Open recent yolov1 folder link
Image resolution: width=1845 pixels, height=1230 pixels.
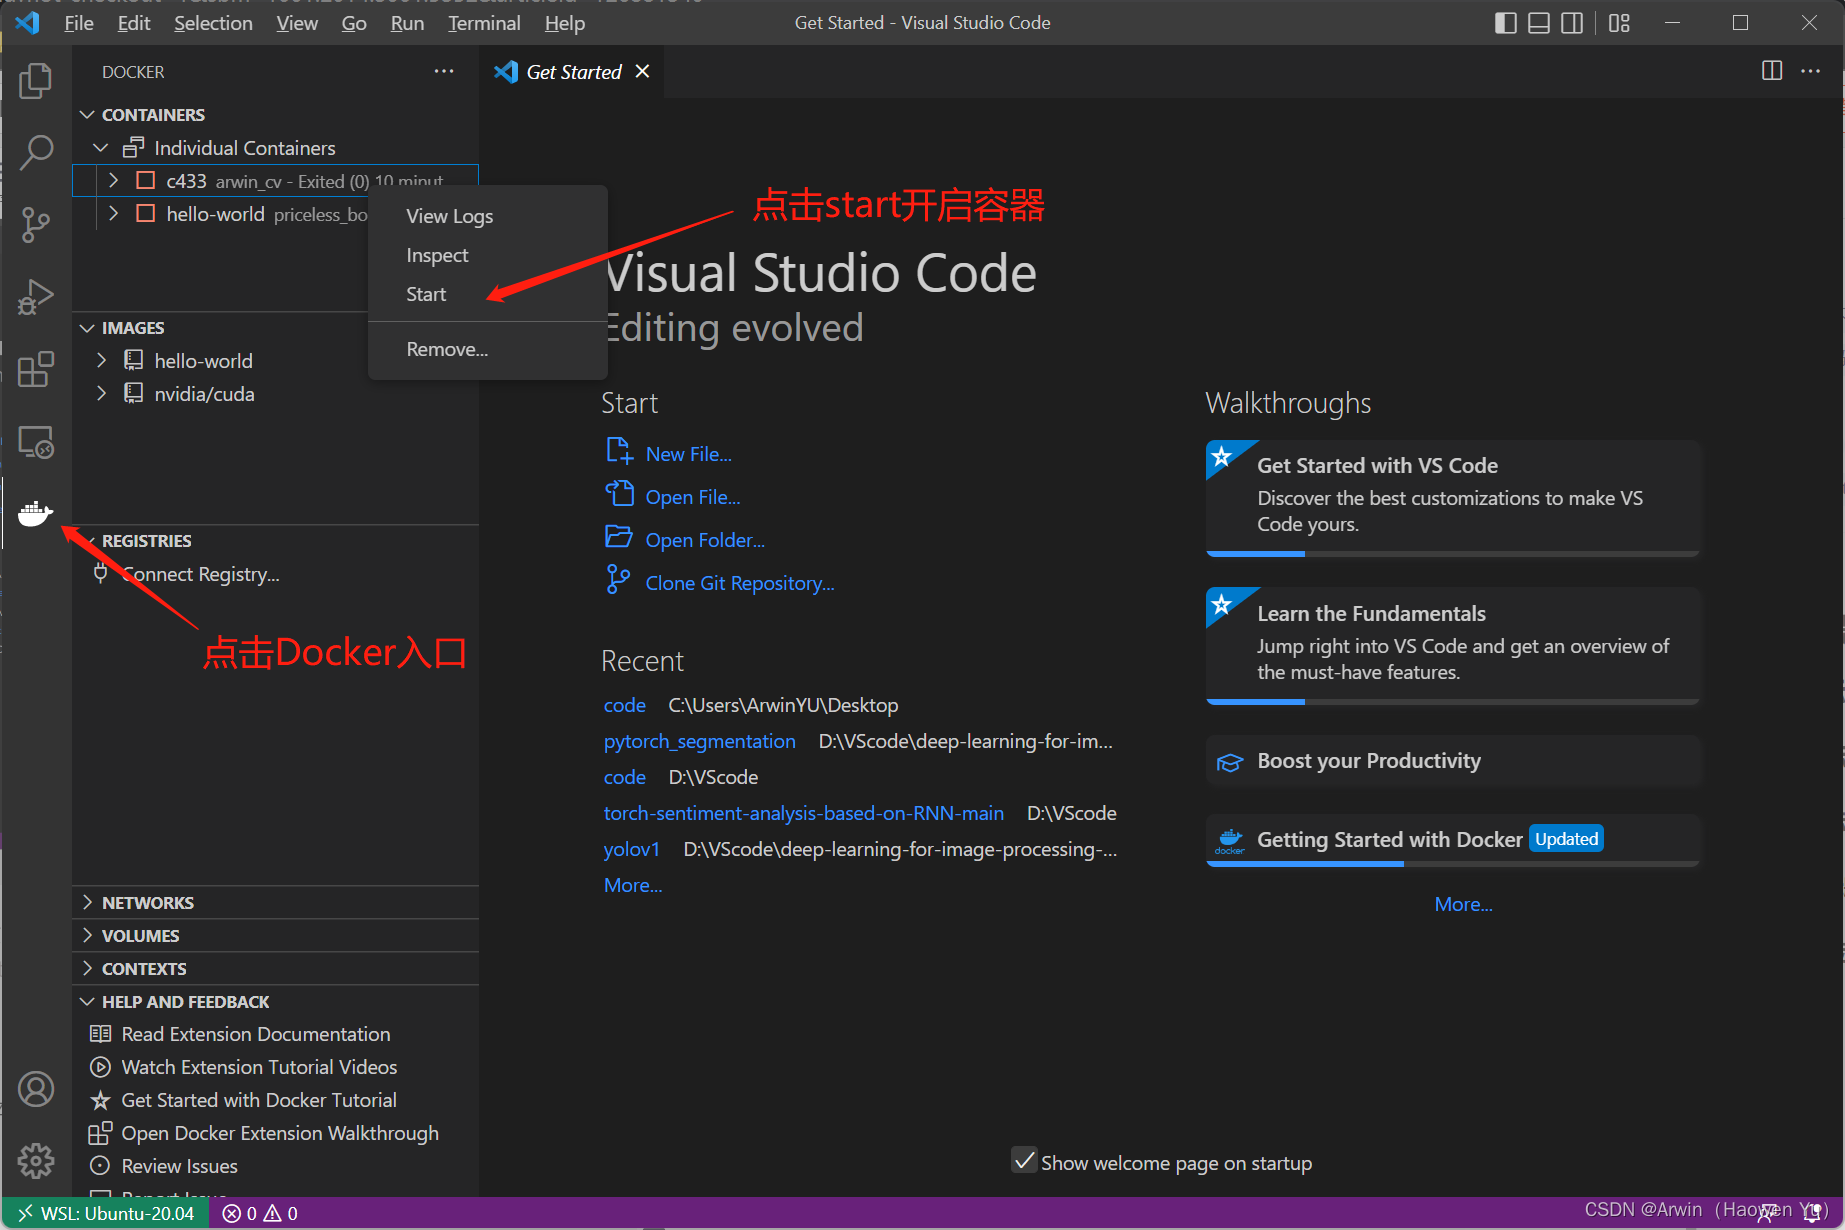[632, 849]
